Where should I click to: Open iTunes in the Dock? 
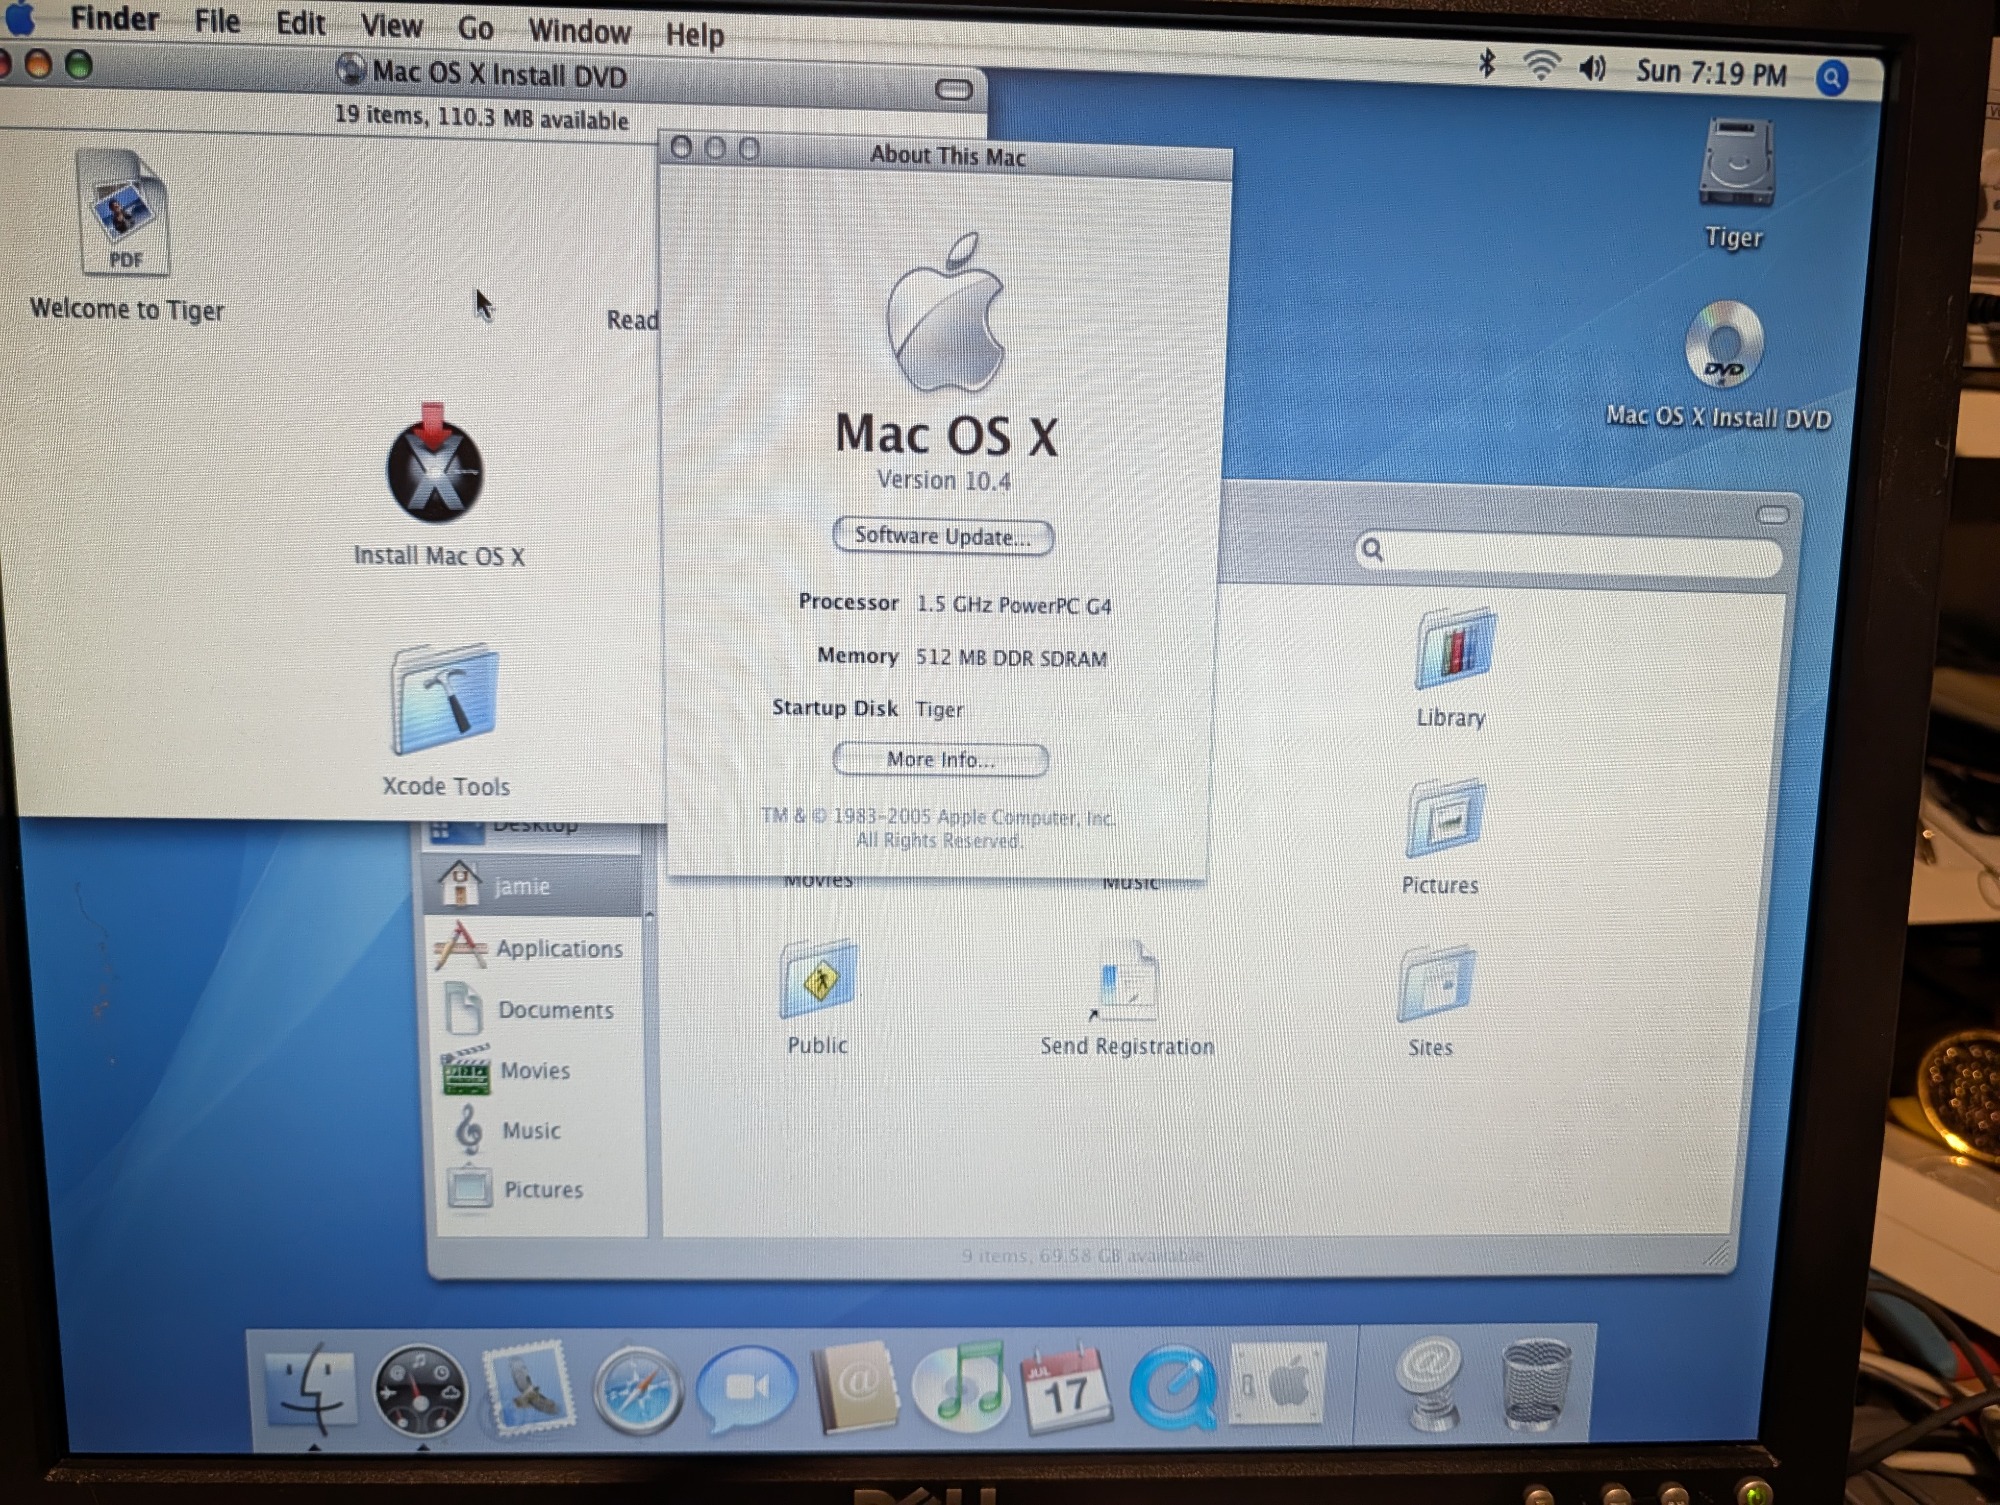tap(959, 1388)
